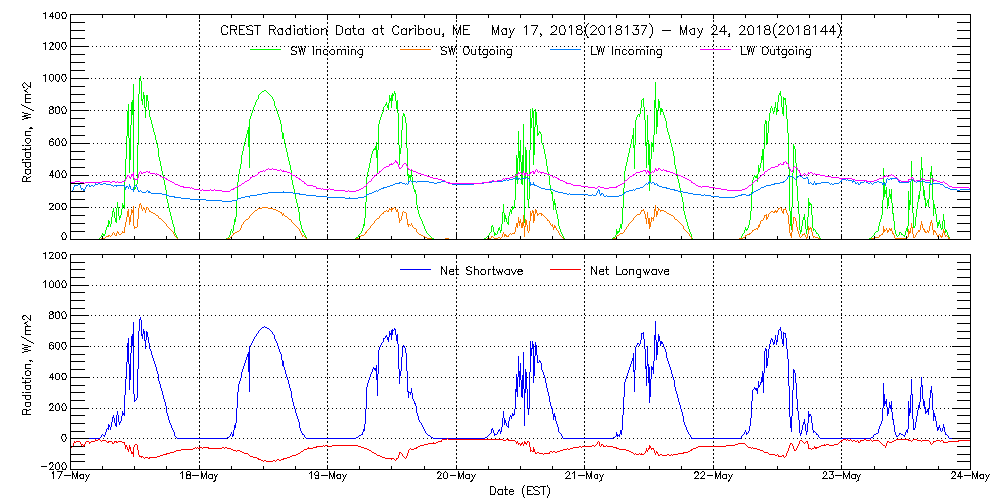Click the 21-May date tick label

(584, 476)
